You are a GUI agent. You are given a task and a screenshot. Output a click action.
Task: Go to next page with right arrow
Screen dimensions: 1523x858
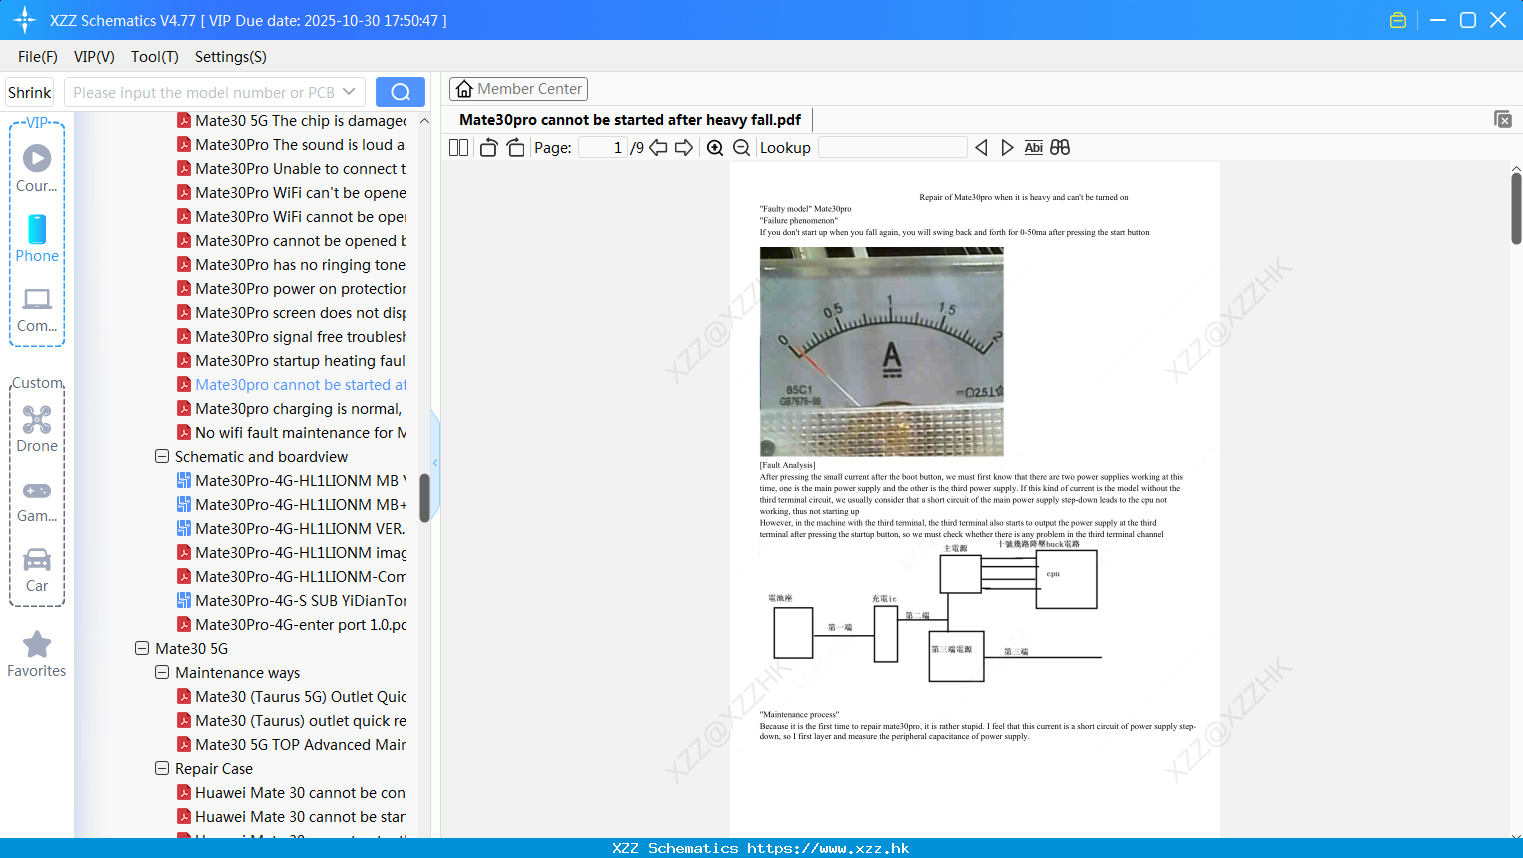(684, 148)
